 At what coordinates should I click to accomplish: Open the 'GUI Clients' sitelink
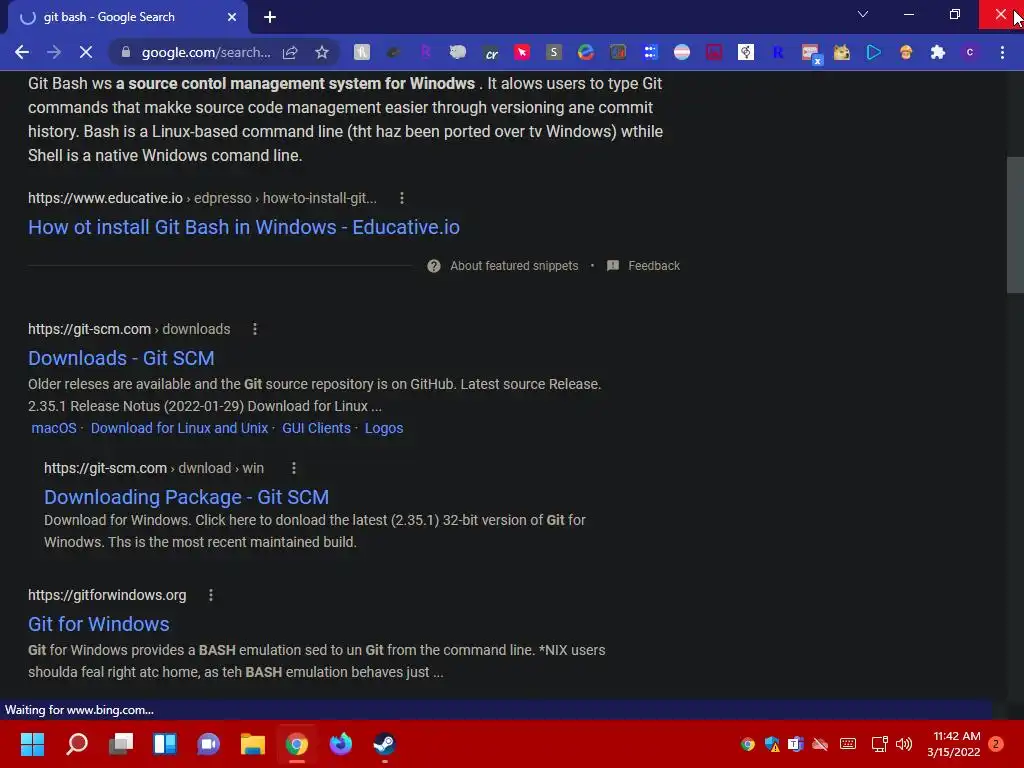(316, 428)
